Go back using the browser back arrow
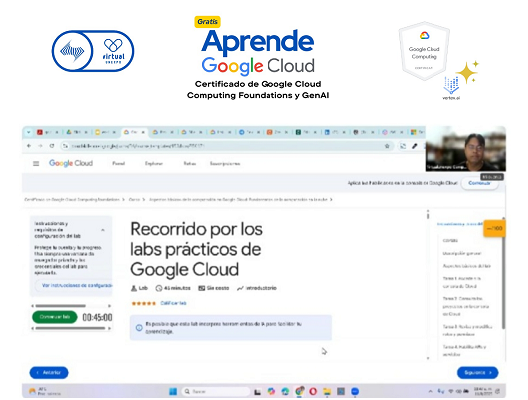The width and height of the screenshot is (528, 400). [29, 146]
